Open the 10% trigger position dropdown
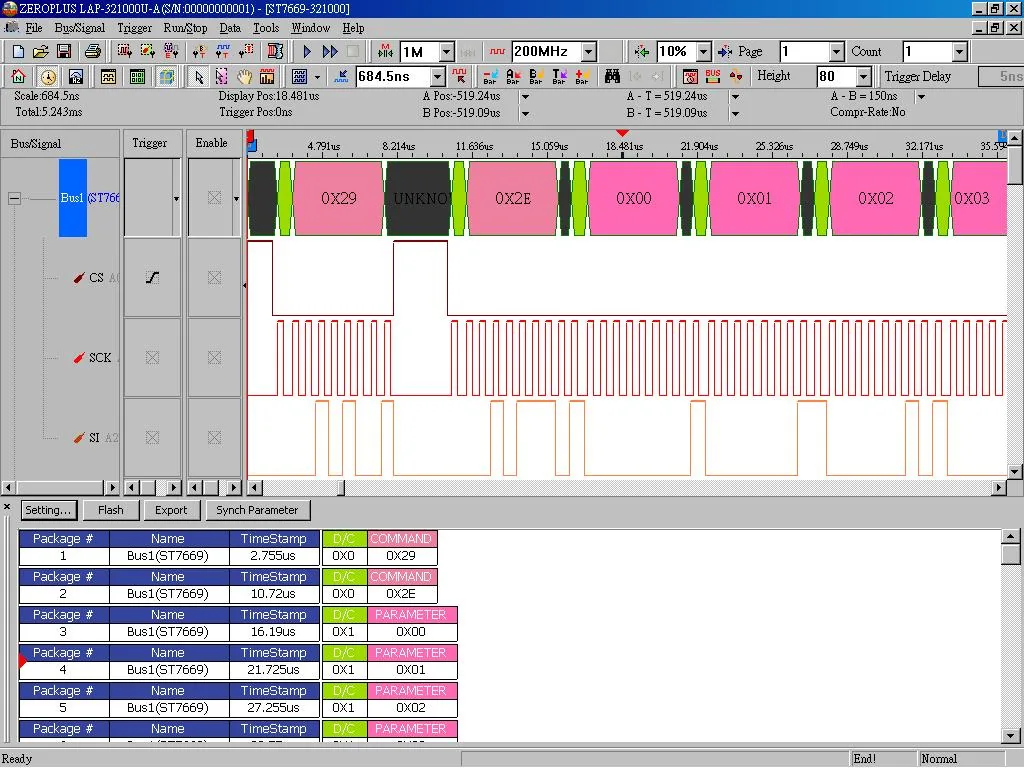Viewport: 1024px width, 768px height. pyautogui.click(x=703, y=52)
